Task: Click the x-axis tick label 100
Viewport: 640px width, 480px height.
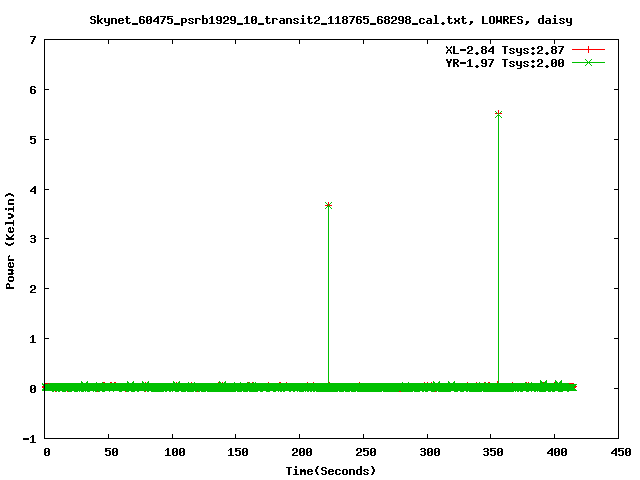Action: click(175, 452)
